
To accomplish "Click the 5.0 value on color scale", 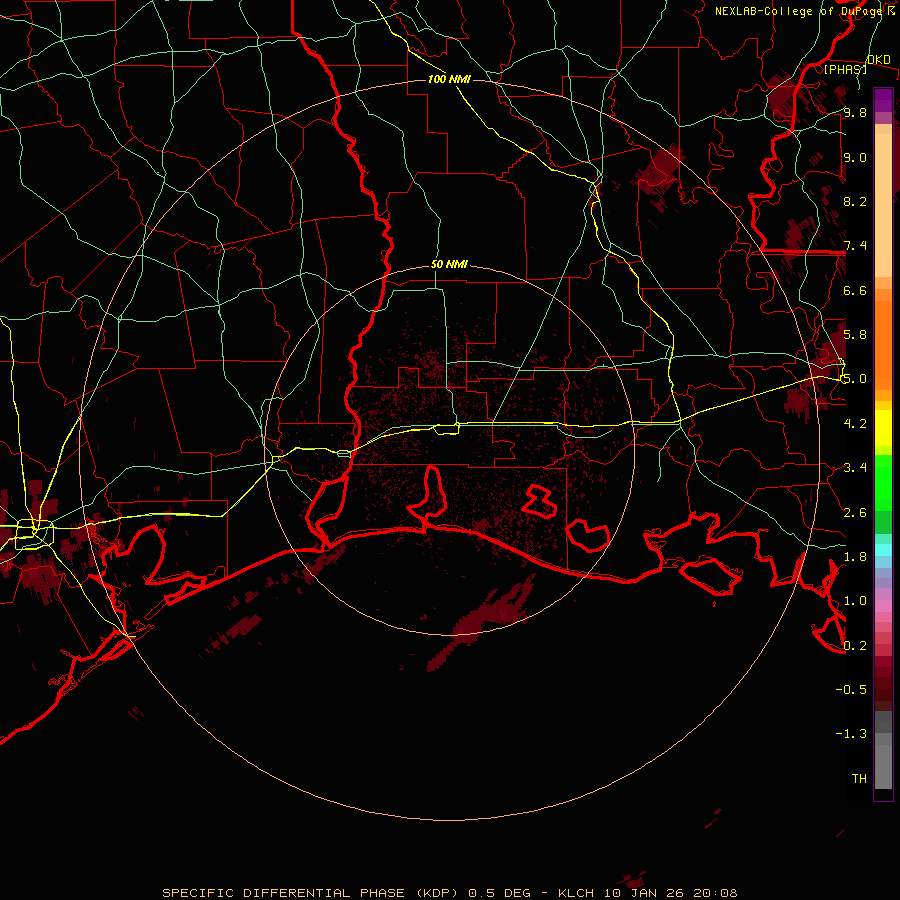I will click(855, 379).
